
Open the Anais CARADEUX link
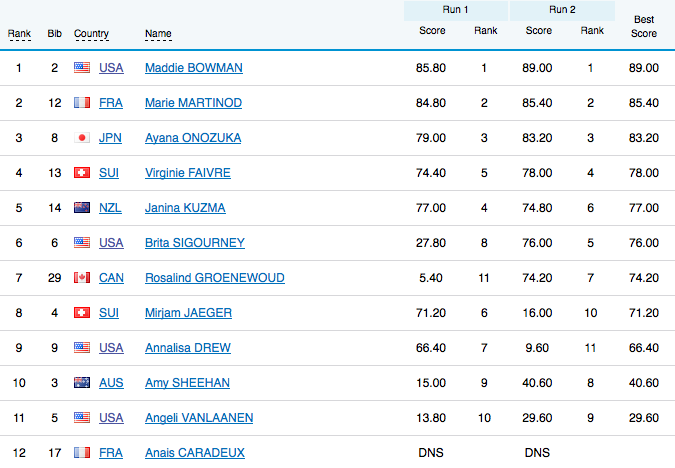coord(194,453)
